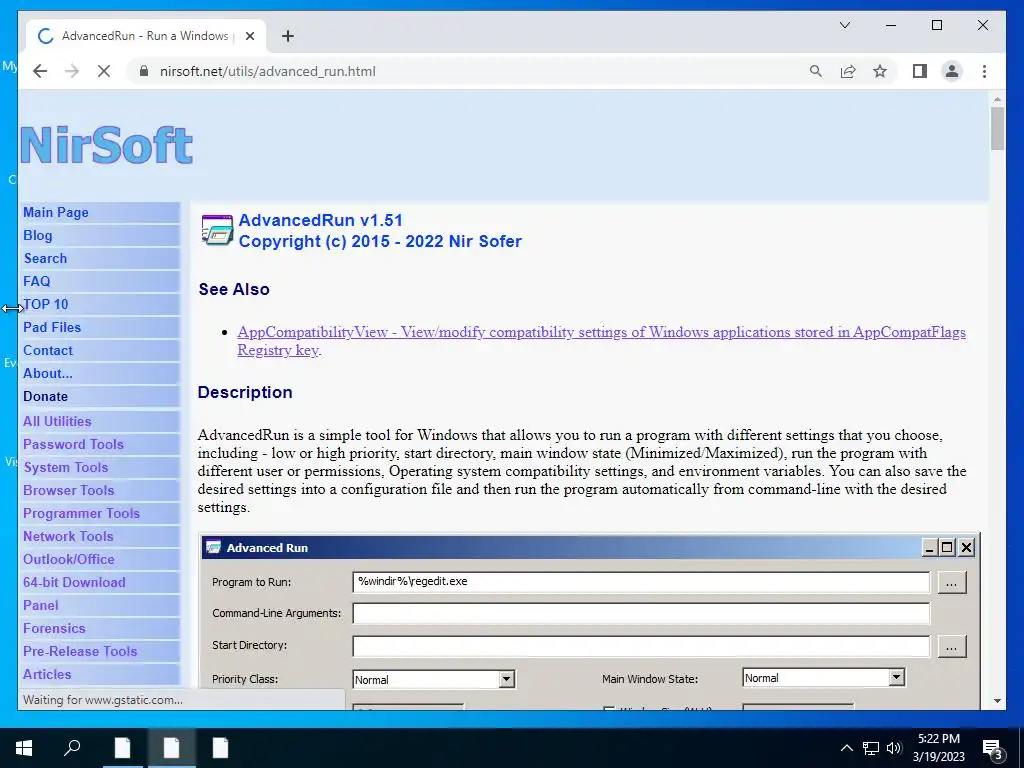Click browse button beside Program to Run
This screenshot has width=1024, height=768.
click(952, 583)
